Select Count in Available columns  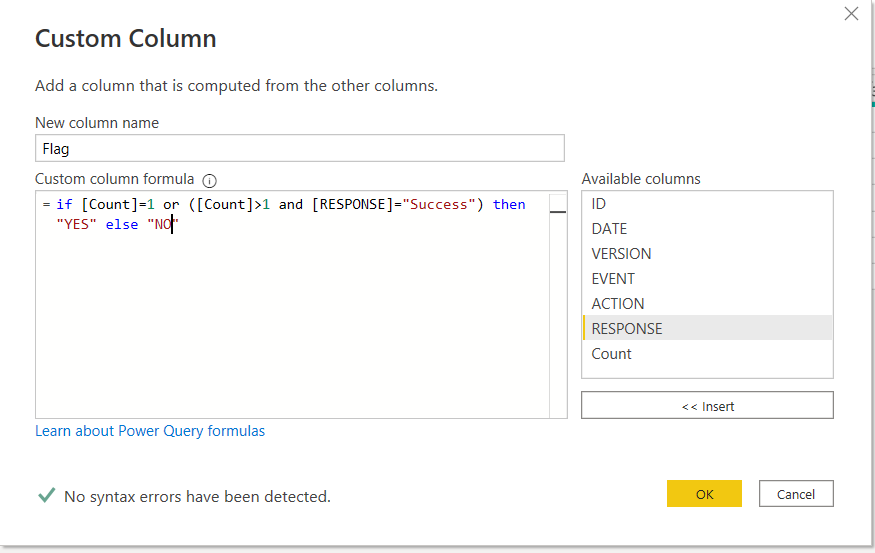coord(707,354)
